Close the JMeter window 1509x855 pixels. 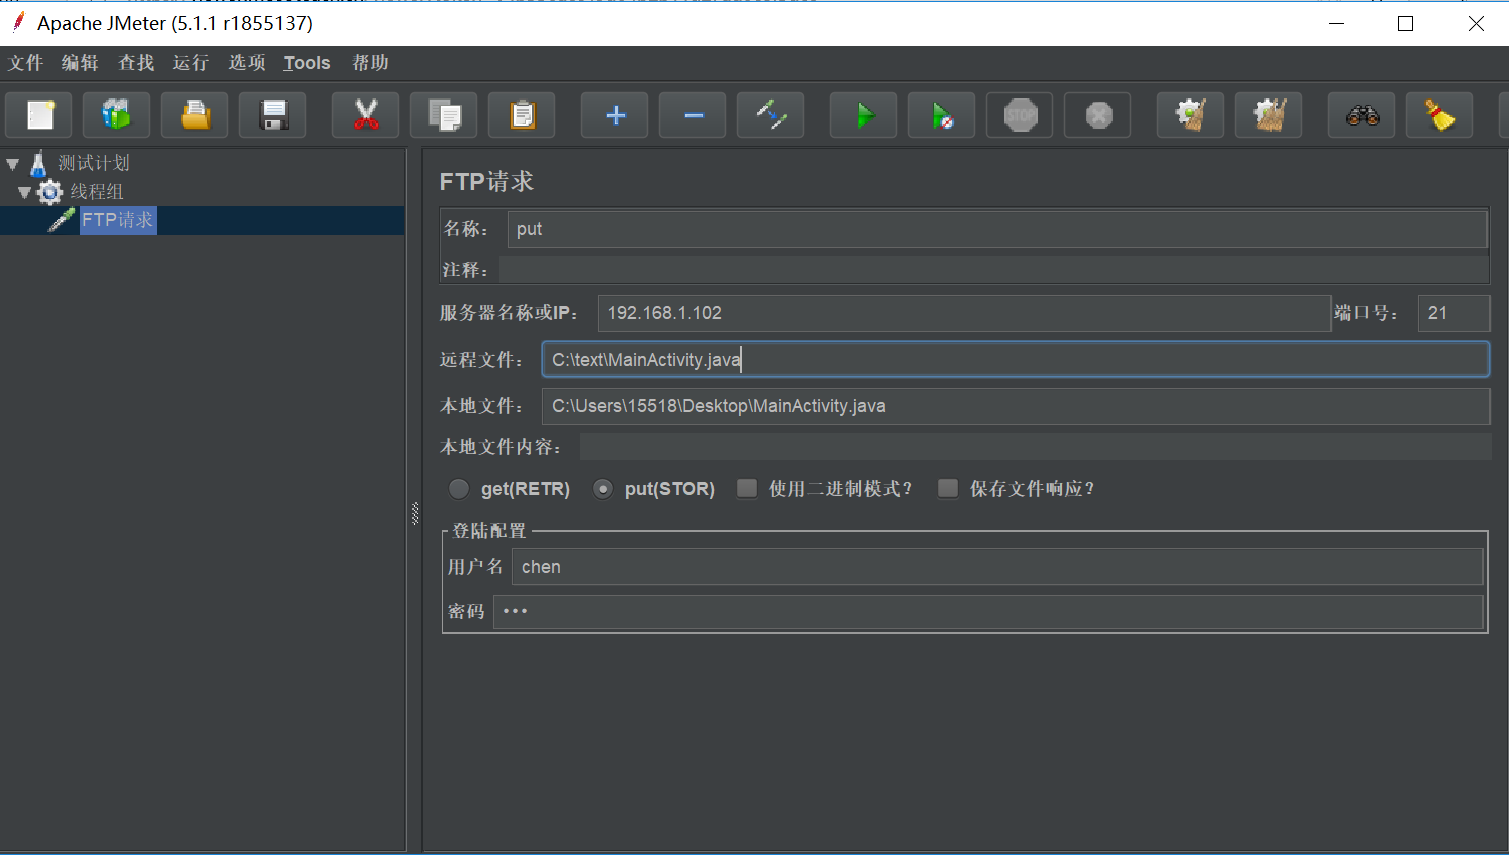[1475, 23]
